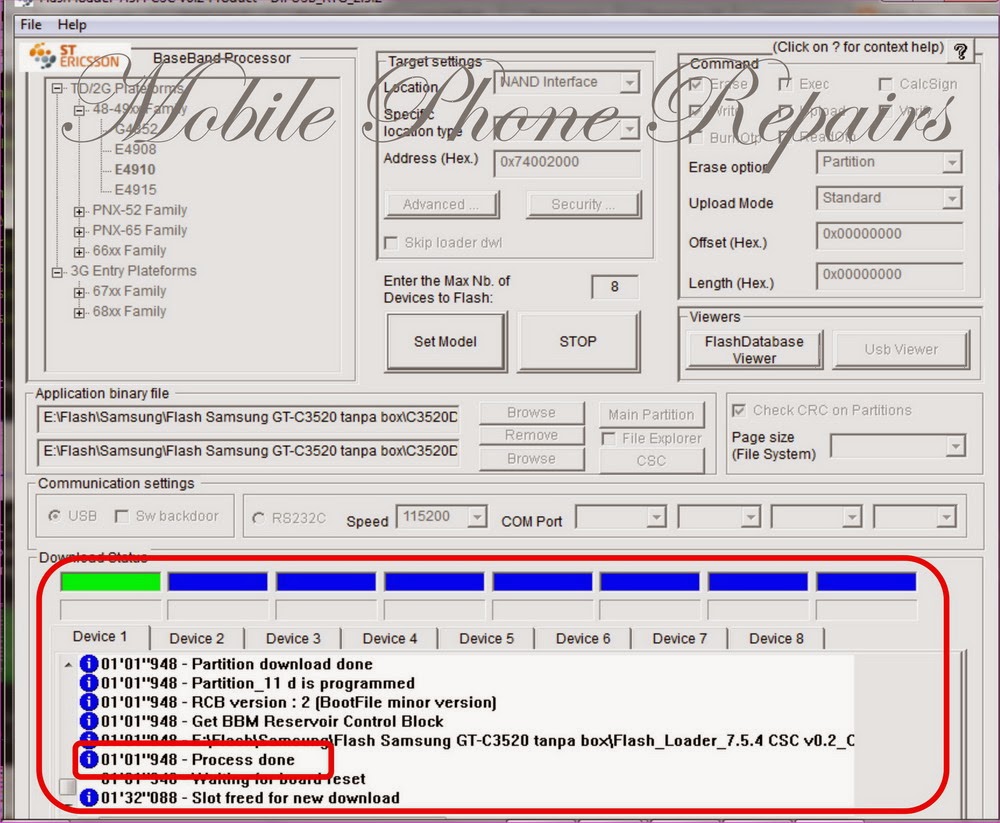The image size is (1000, 823).
Task: Click the ST Ericsson logo
Action: coord(75,56)
